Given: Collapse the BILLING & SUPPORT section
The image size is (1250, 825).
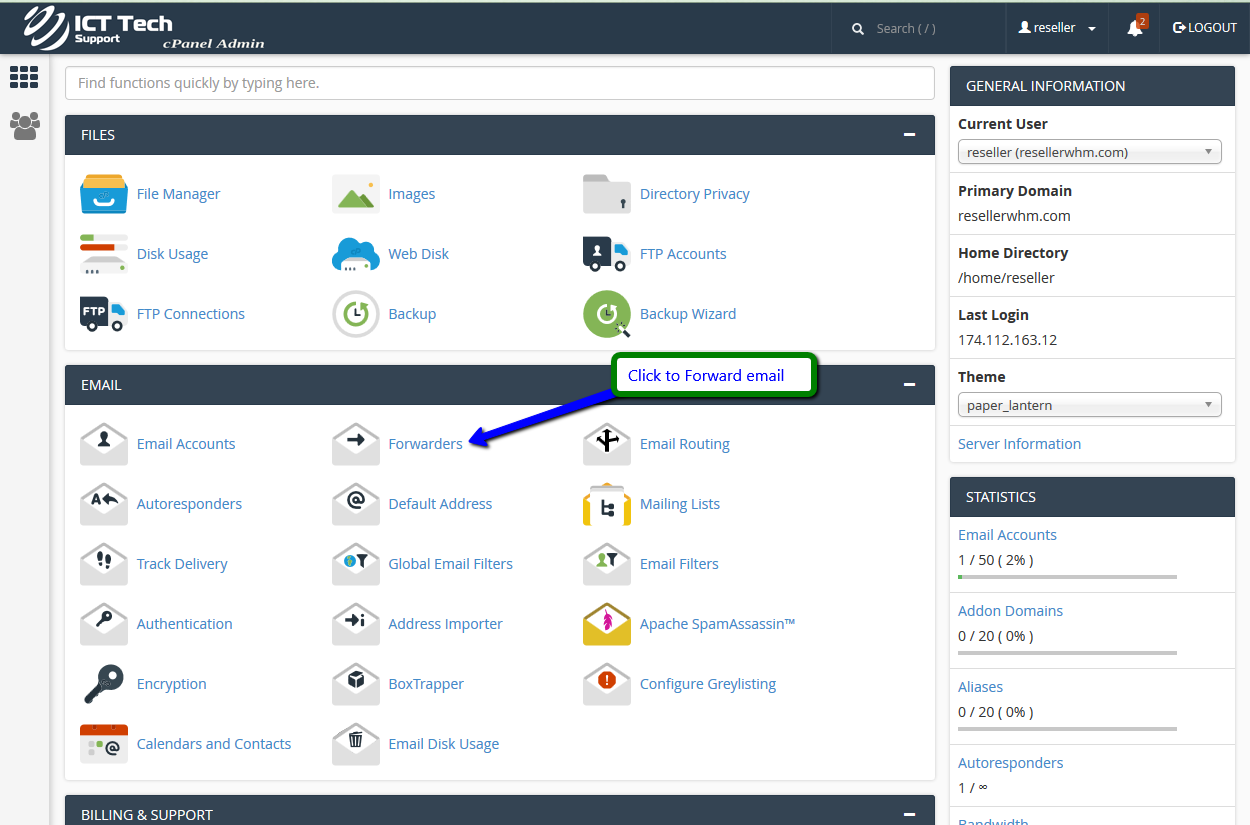Looking at the screenshot, I should pyautogui.click(x=909, y=815).
